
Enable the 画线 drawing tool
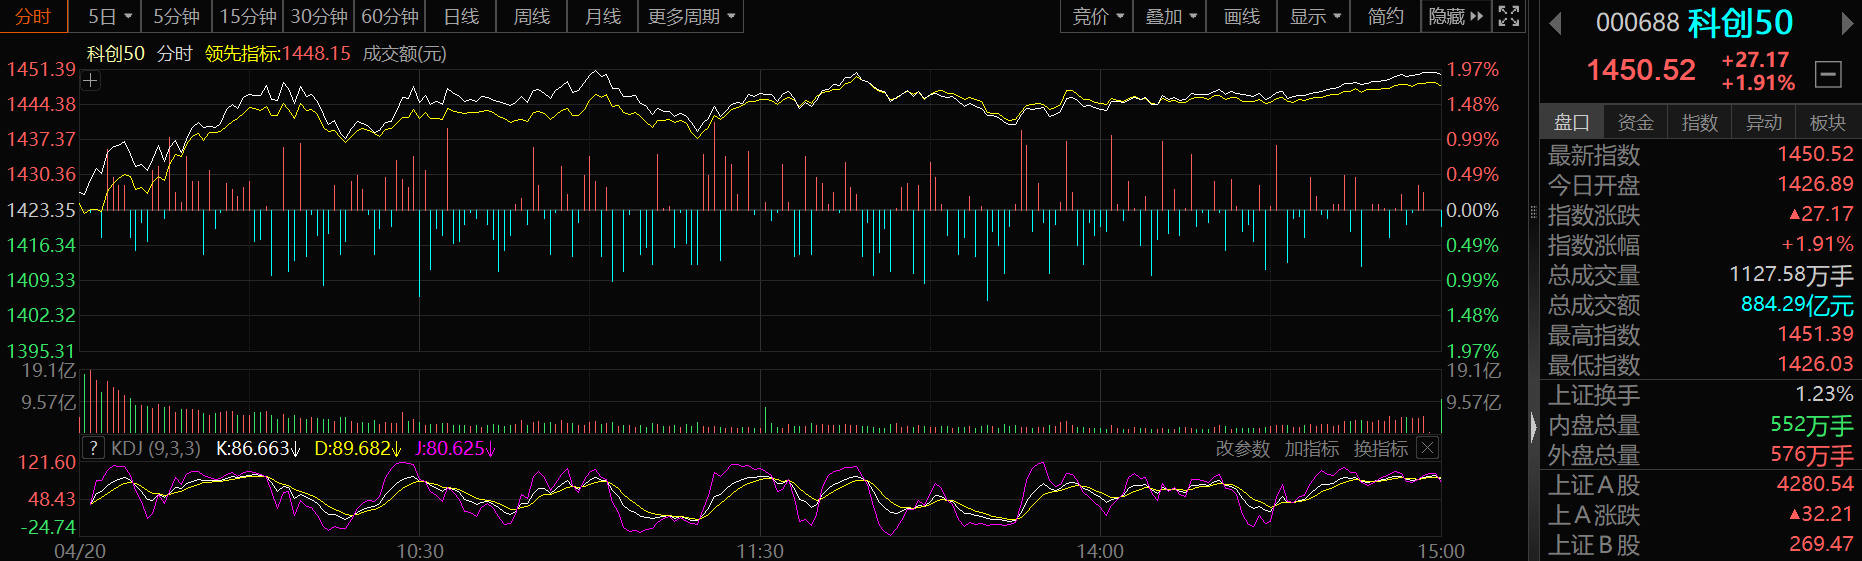pyautogui.click(x=1241, y=16)
